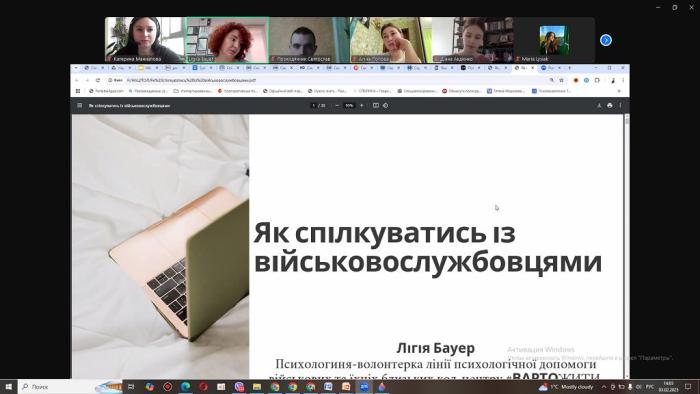Select red-haired speaker's video thumbnail
700x394 pixels.
[x=227, y=40]
